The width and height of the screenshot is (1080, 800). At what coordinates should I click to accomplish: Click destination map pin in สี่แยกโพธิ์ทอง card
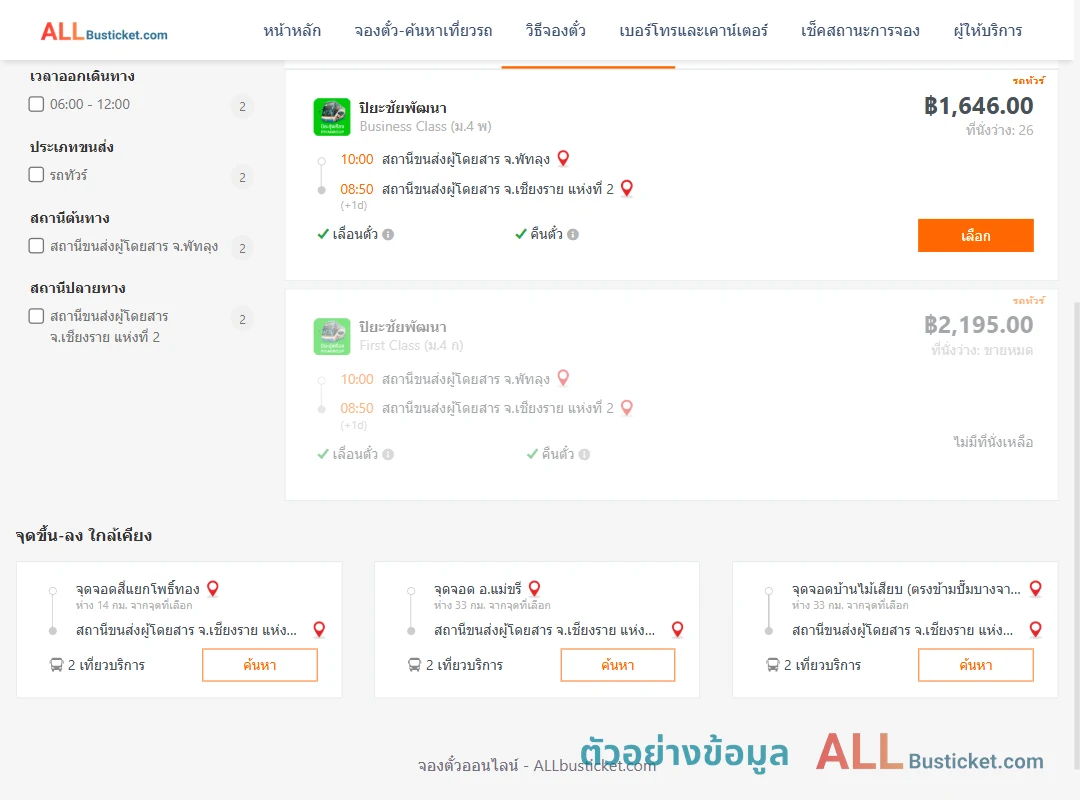pyautogui.click(x=319, y=629)
